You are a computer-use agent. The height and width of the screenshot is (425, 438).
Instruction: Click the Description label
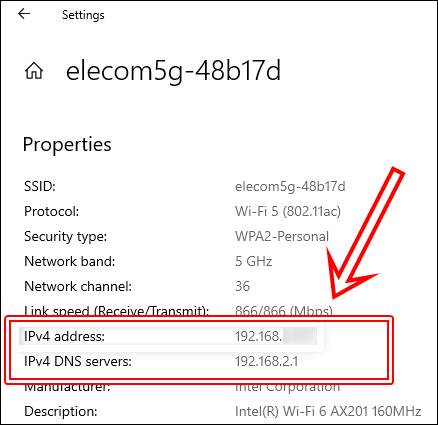(61, 411)
